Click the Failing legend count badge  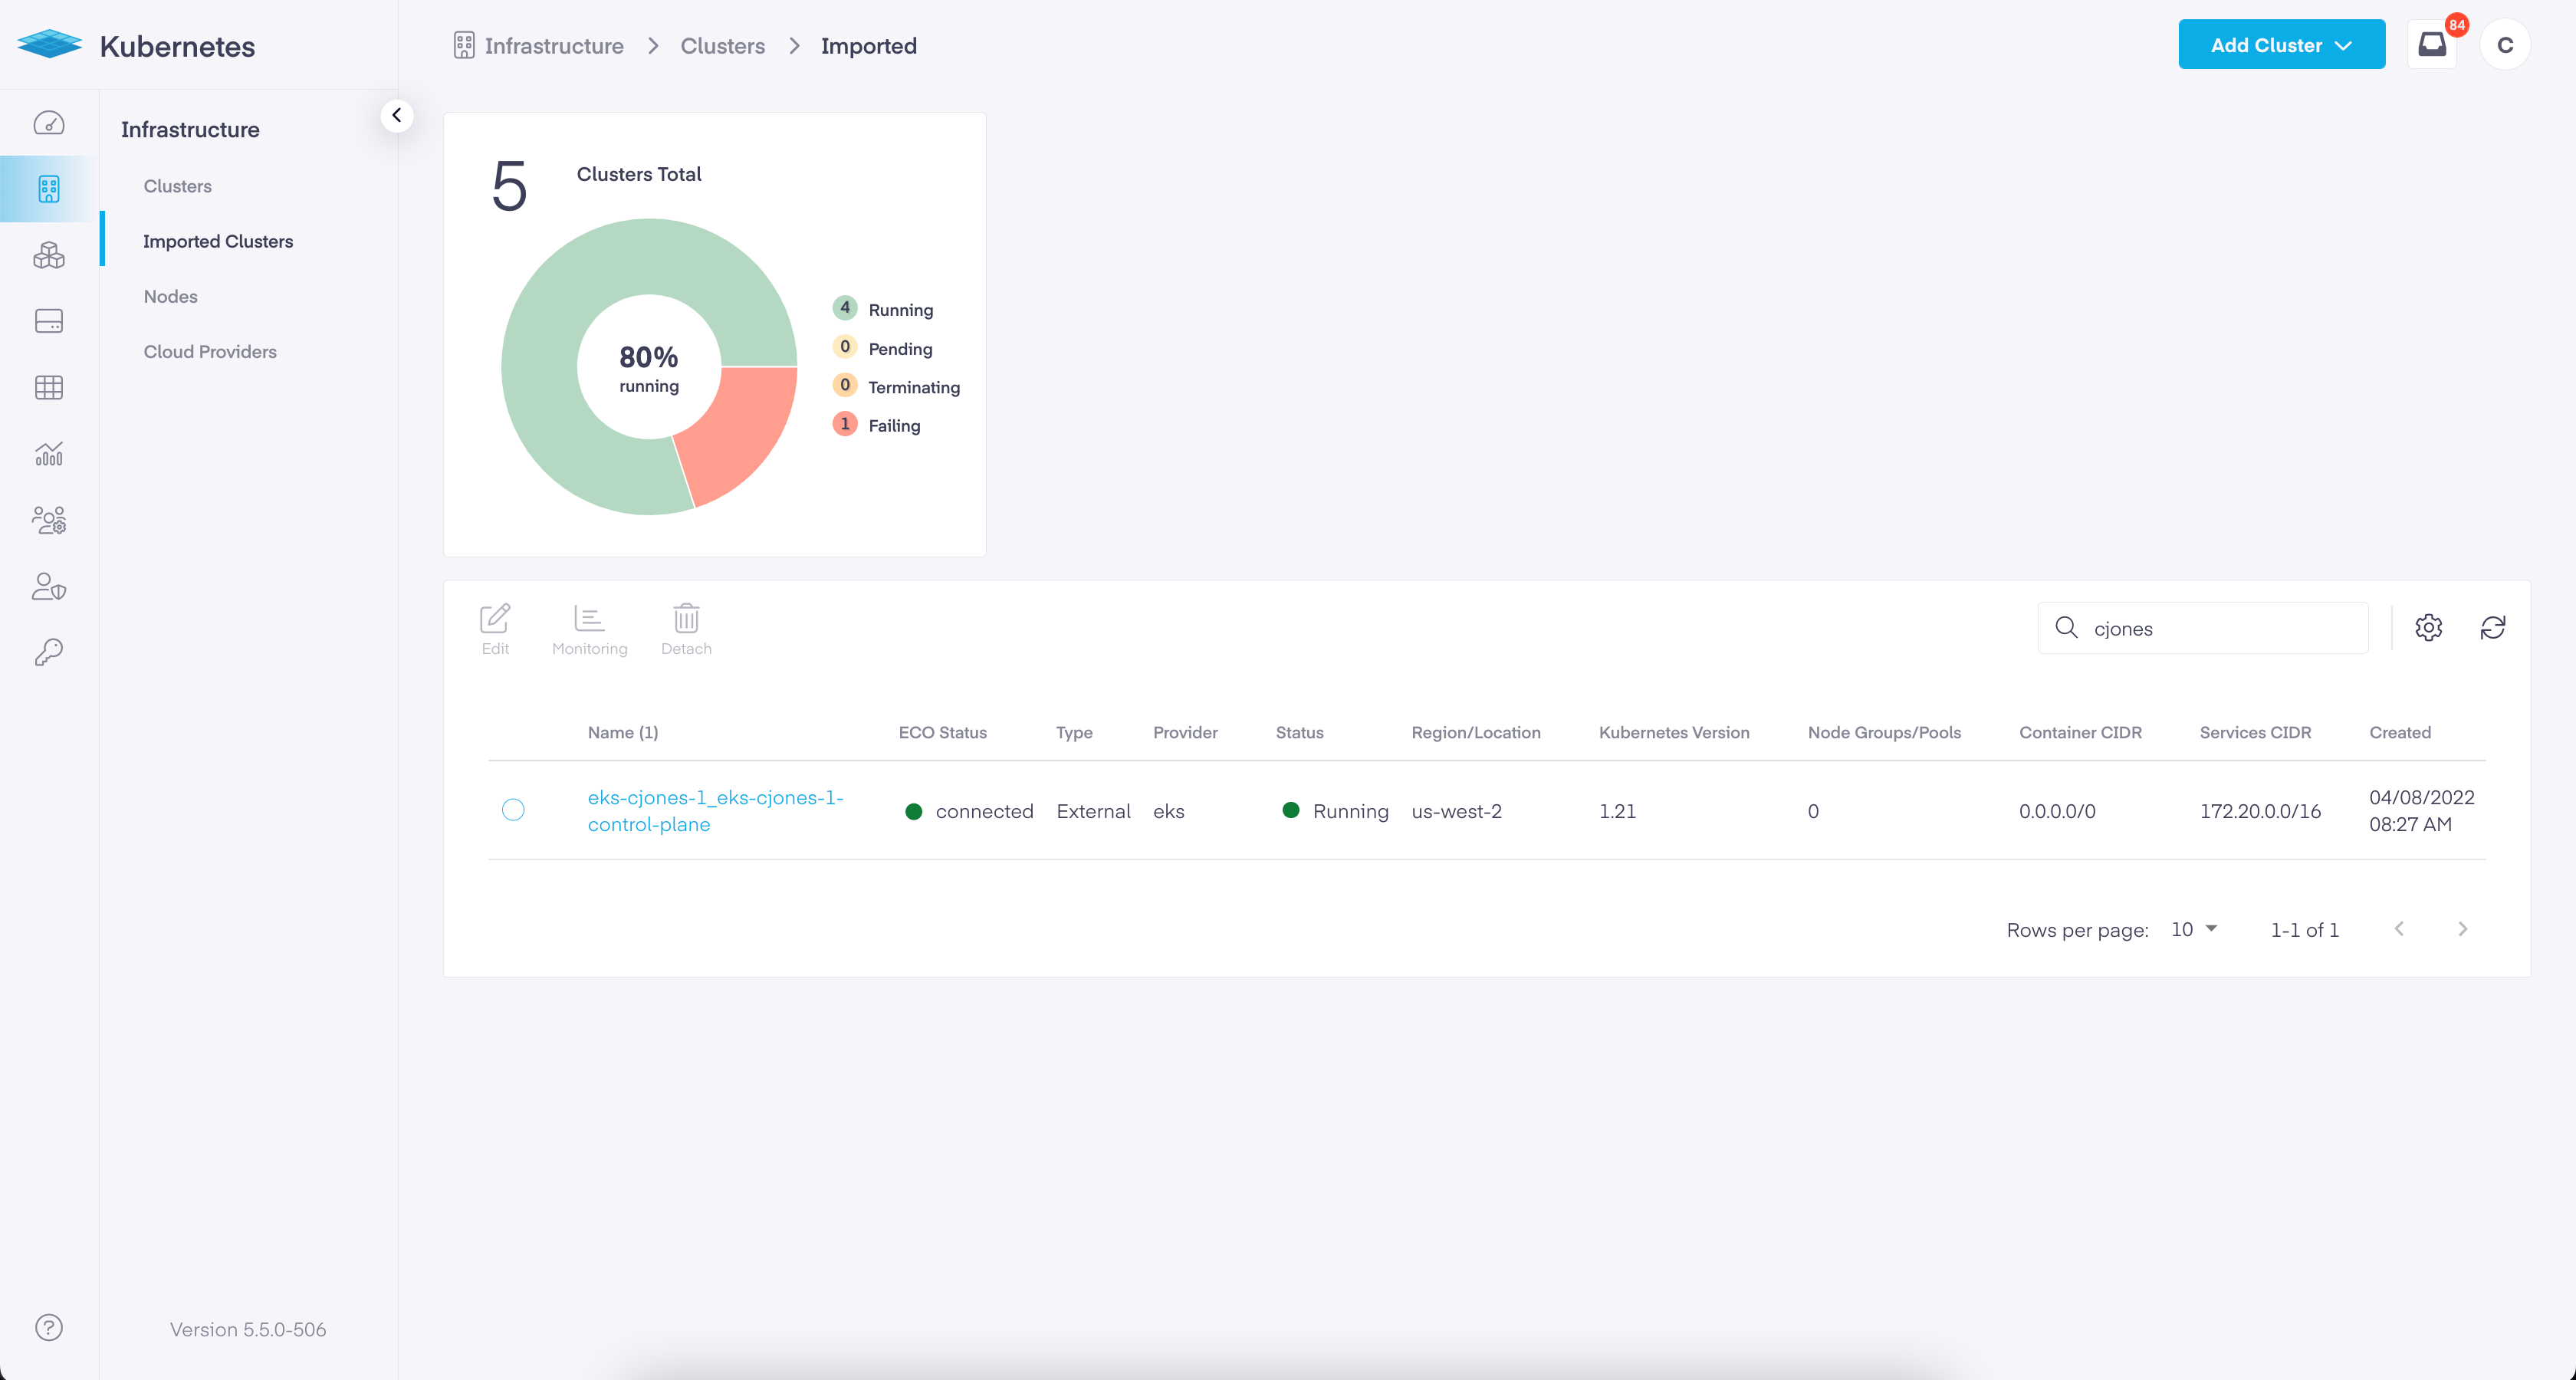click(x=845, y=424)
